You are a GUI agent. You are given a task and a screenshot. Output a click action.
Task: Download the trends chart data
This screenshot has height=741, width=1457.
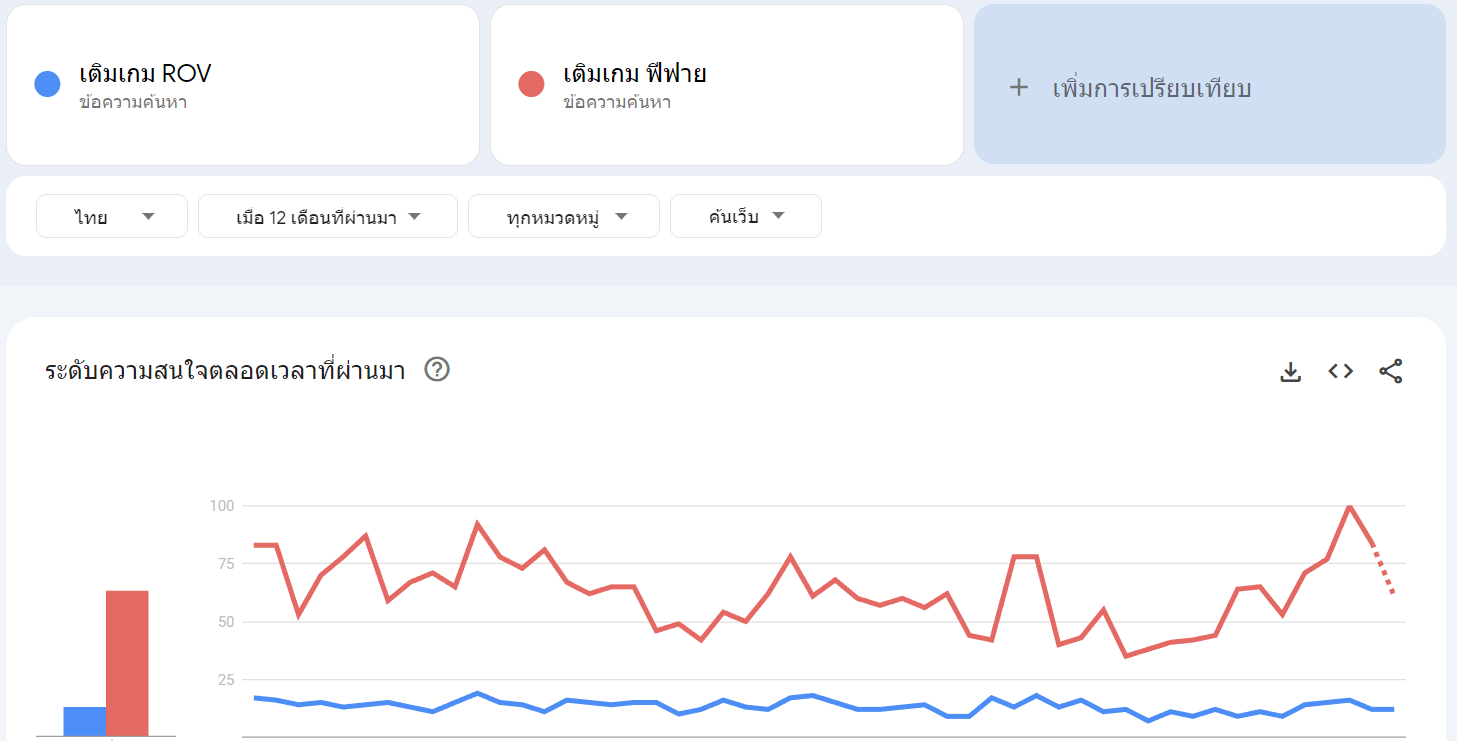point(1290,370)
